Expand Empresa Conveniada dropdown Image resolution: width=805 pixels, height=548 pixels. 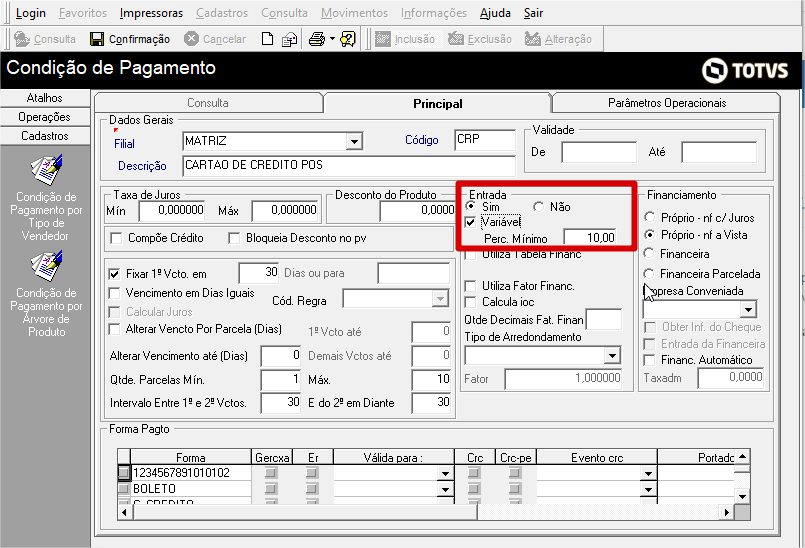(748, 310)
